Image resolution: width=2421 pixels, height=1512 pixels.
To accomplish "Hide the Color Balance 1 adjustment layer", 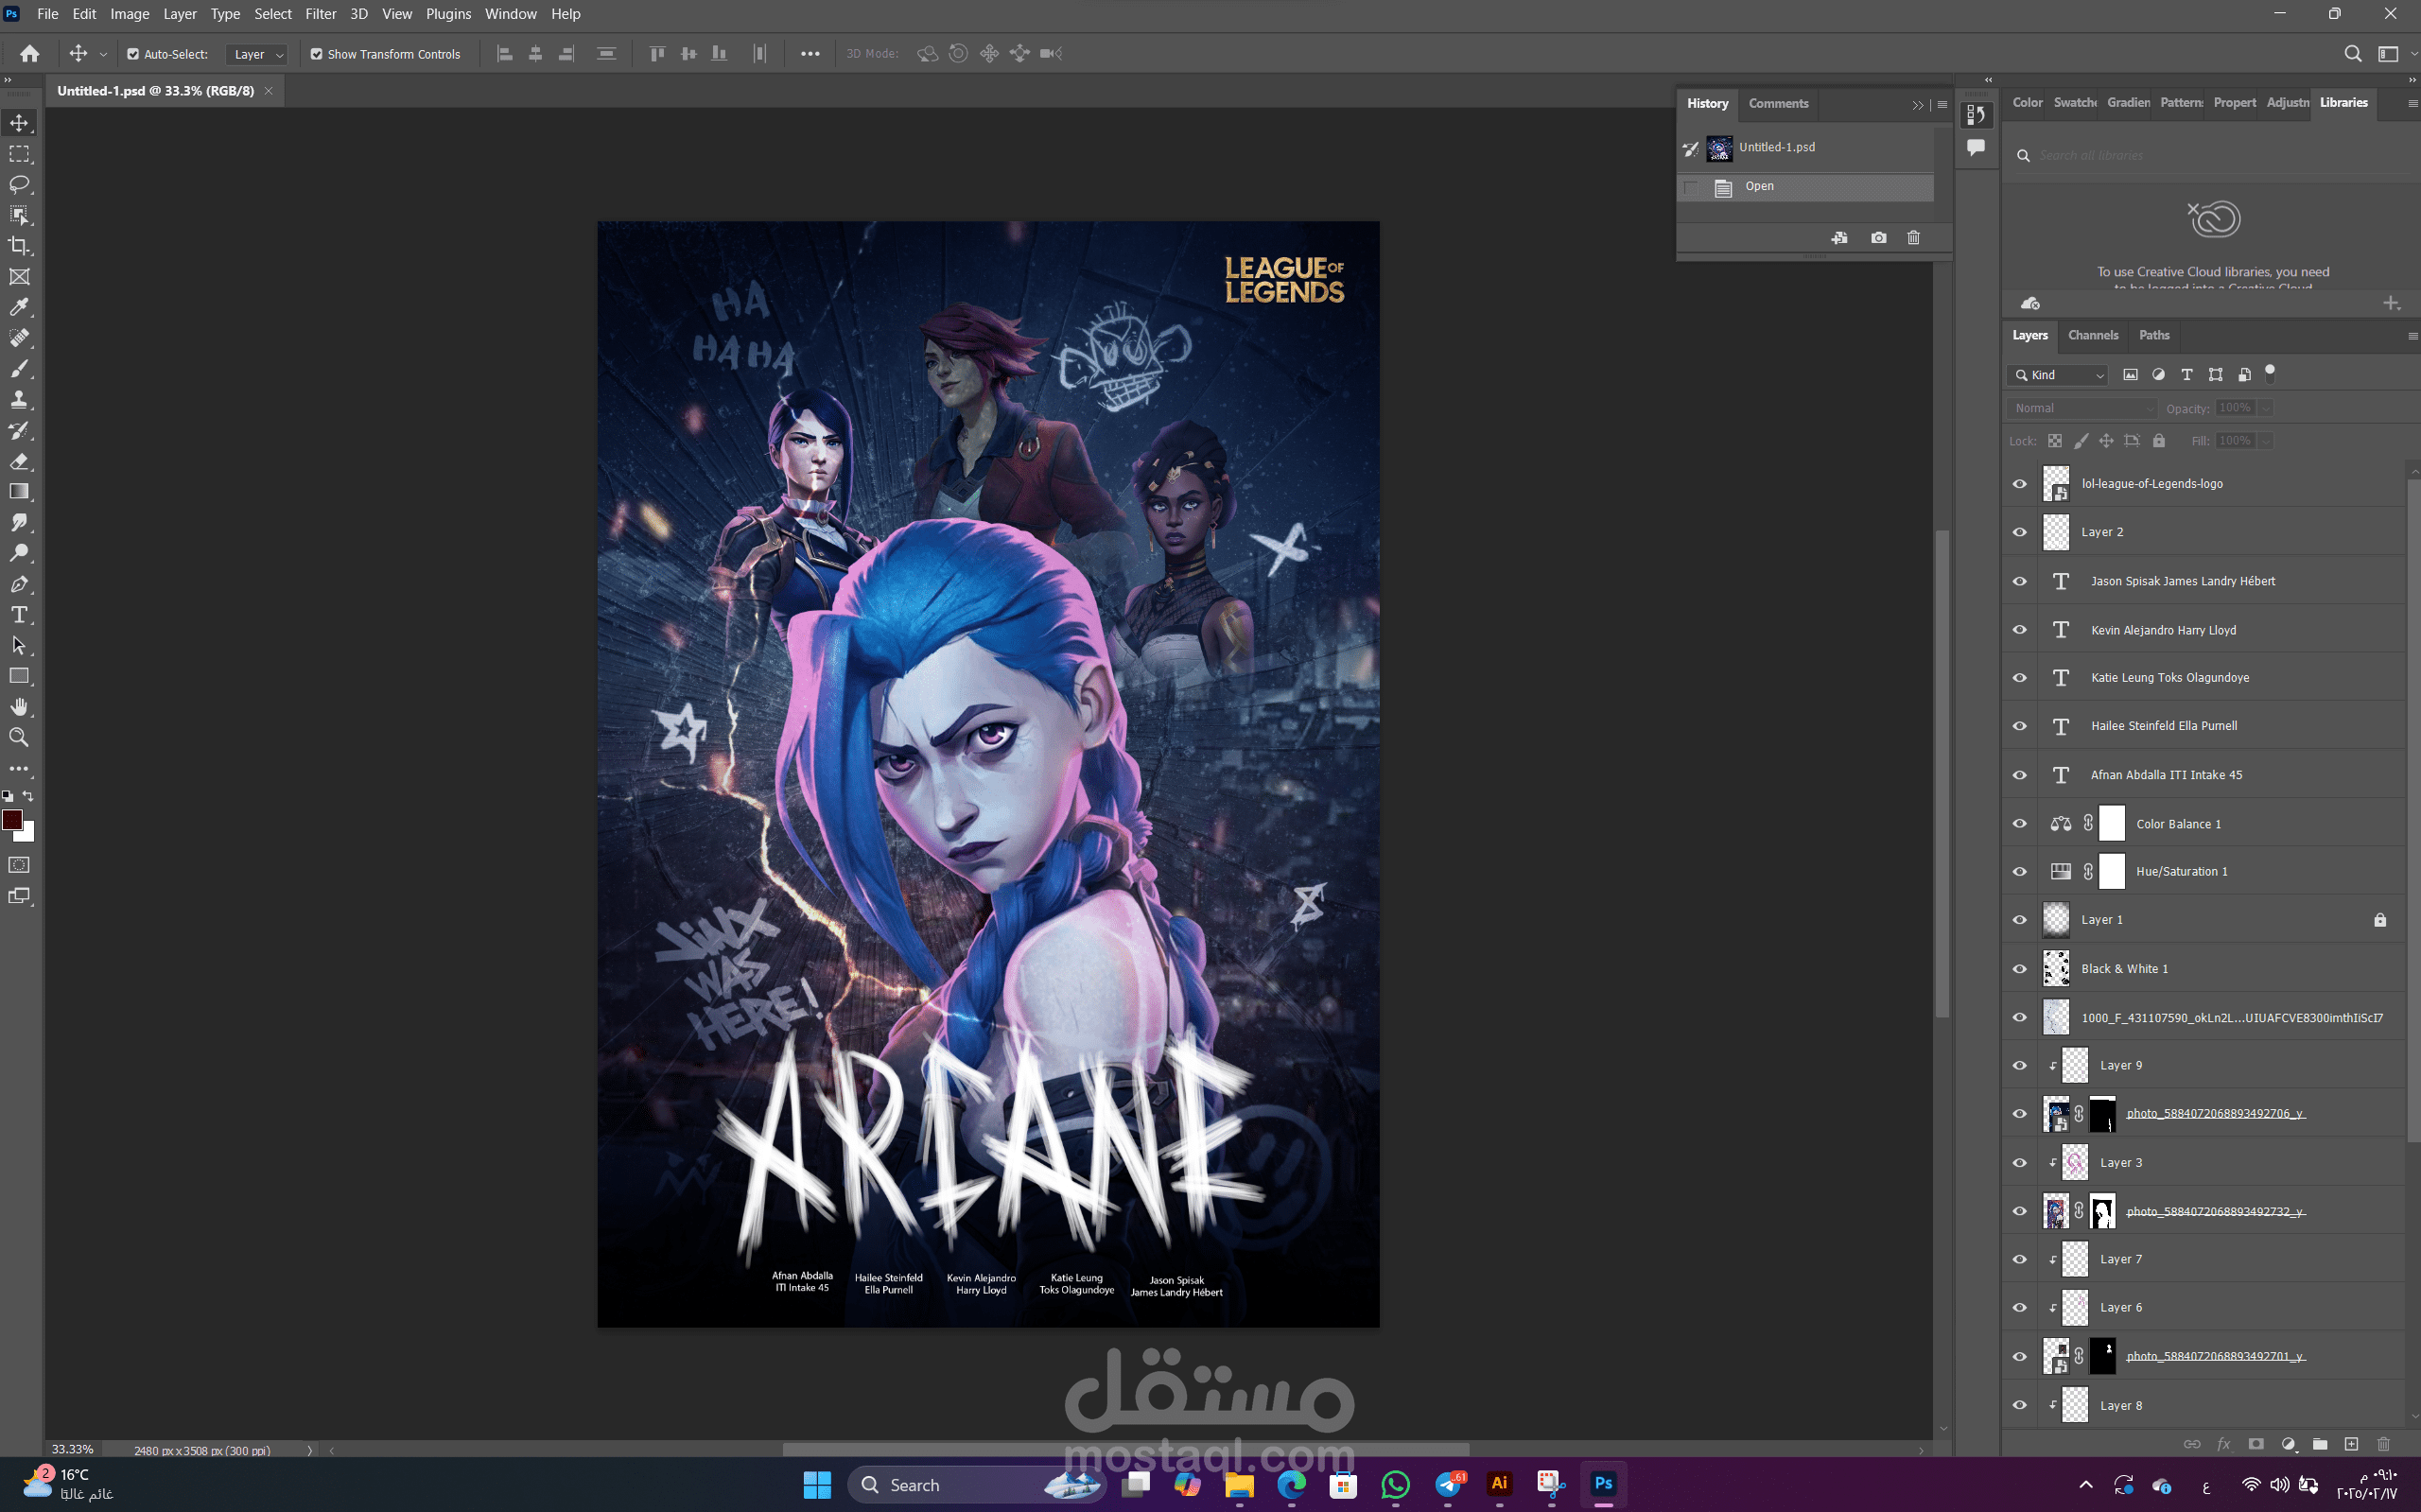I will click(2019, 824).
